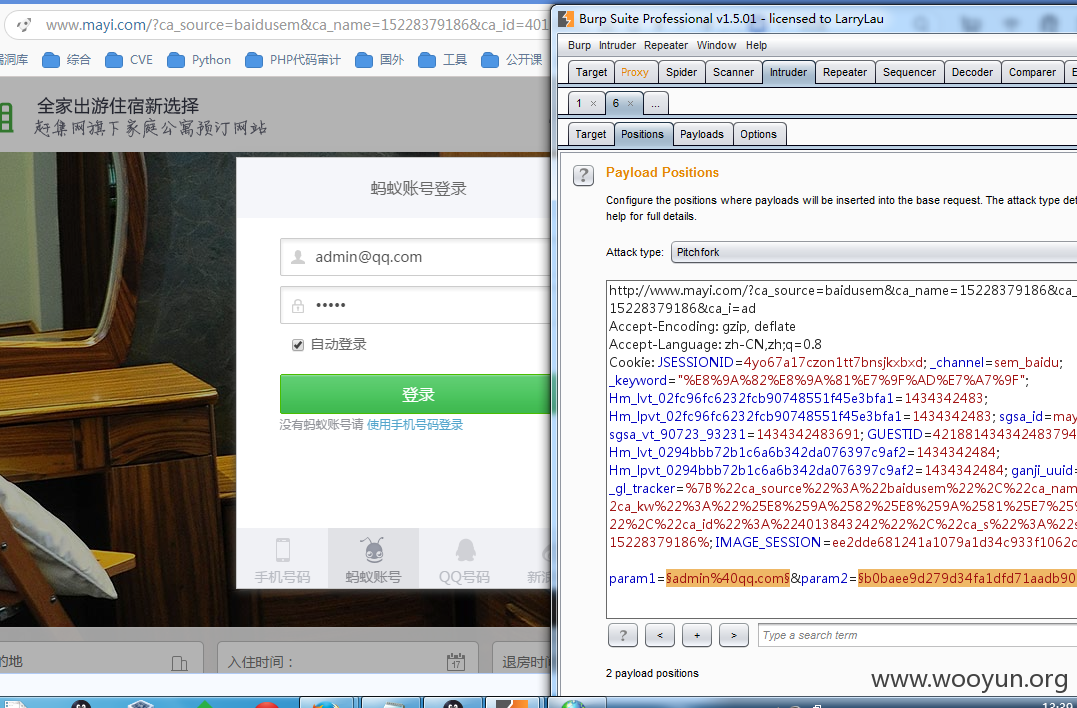The height and width of the screenshot is (708, 1077).
Task: Click the page loading icon in address bar
Action: pyautogui.click(x=24, y=25)
